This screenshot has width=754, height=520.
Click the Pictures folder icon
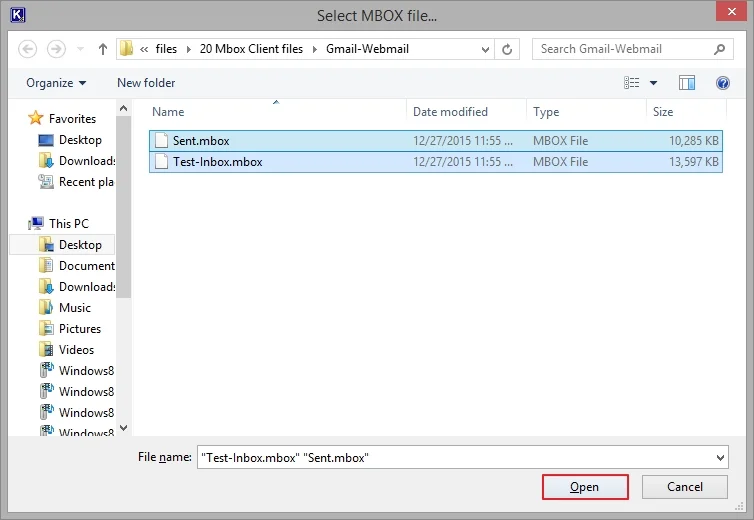[46, 329]
